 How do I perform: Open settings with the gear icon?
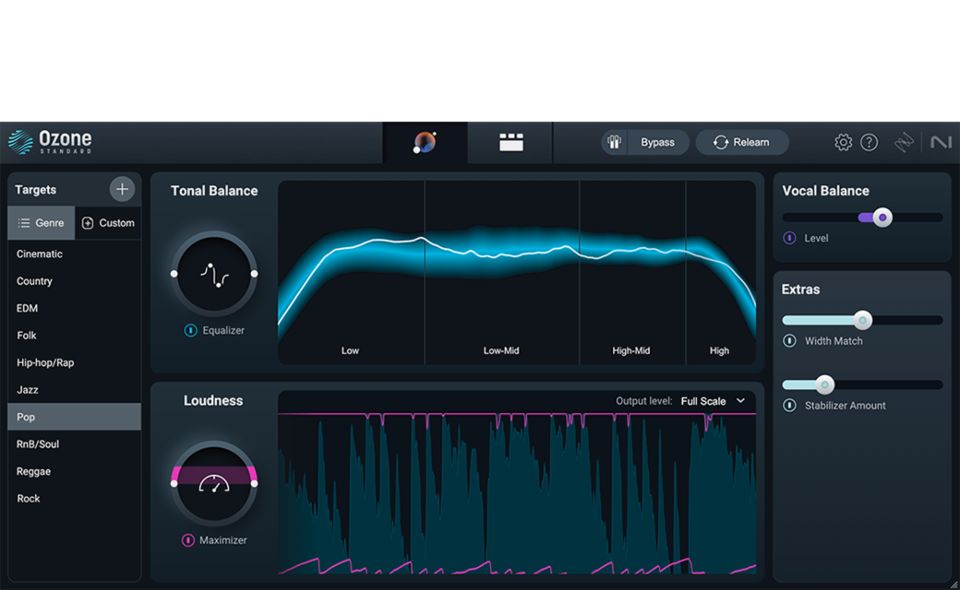point(843,143)
